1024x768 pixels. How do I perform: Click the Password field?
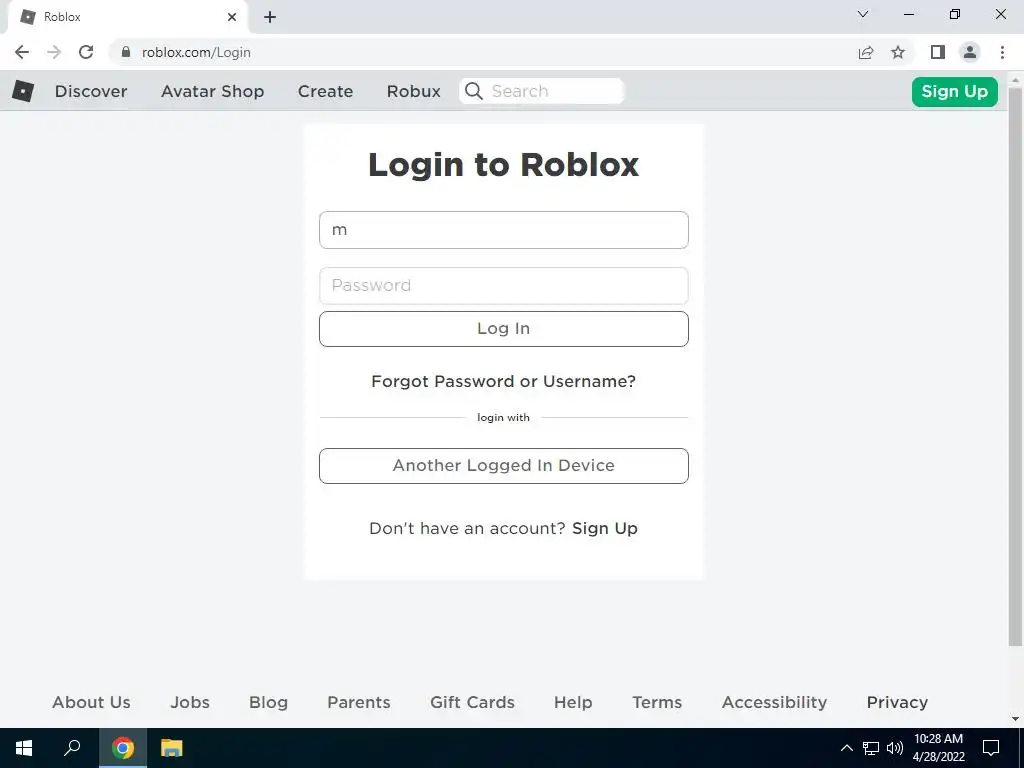click(504, 285)
